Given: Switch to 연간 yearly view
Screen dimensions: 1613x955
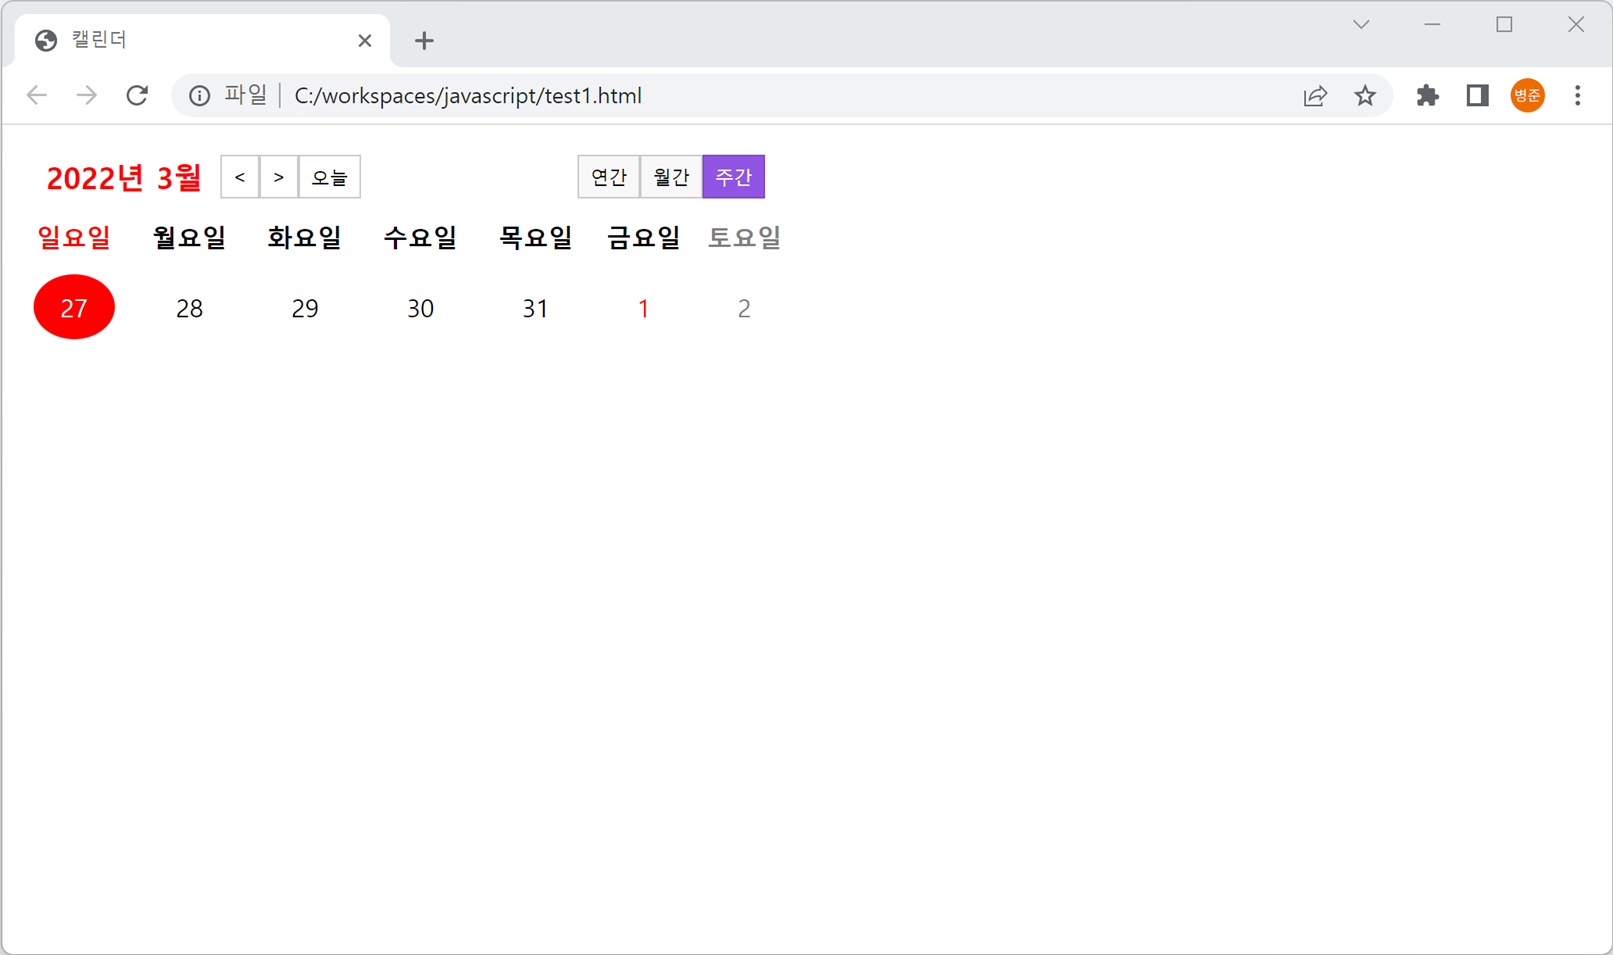Looking at the screenshot, I should [x=609, y=177].
